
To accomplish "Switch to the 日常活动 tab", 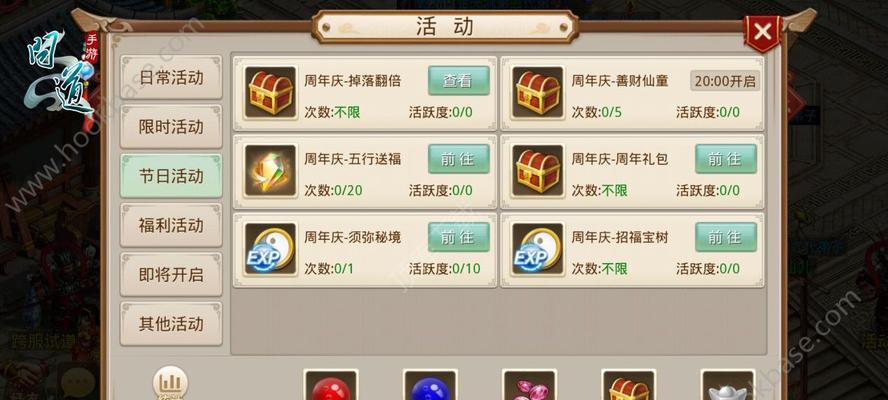I will (171, 78).
